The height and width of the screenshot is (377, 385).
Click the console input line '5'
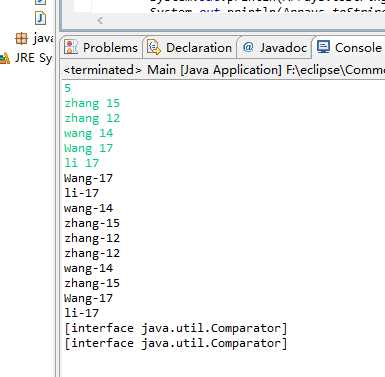pyautogui.click(x=68, y=88)
